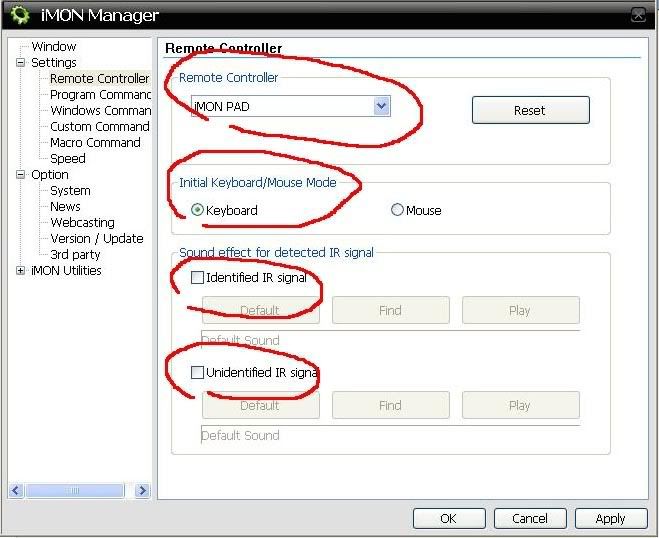
Task: Click Play under Identified IR signal
Action: point(521,310)
